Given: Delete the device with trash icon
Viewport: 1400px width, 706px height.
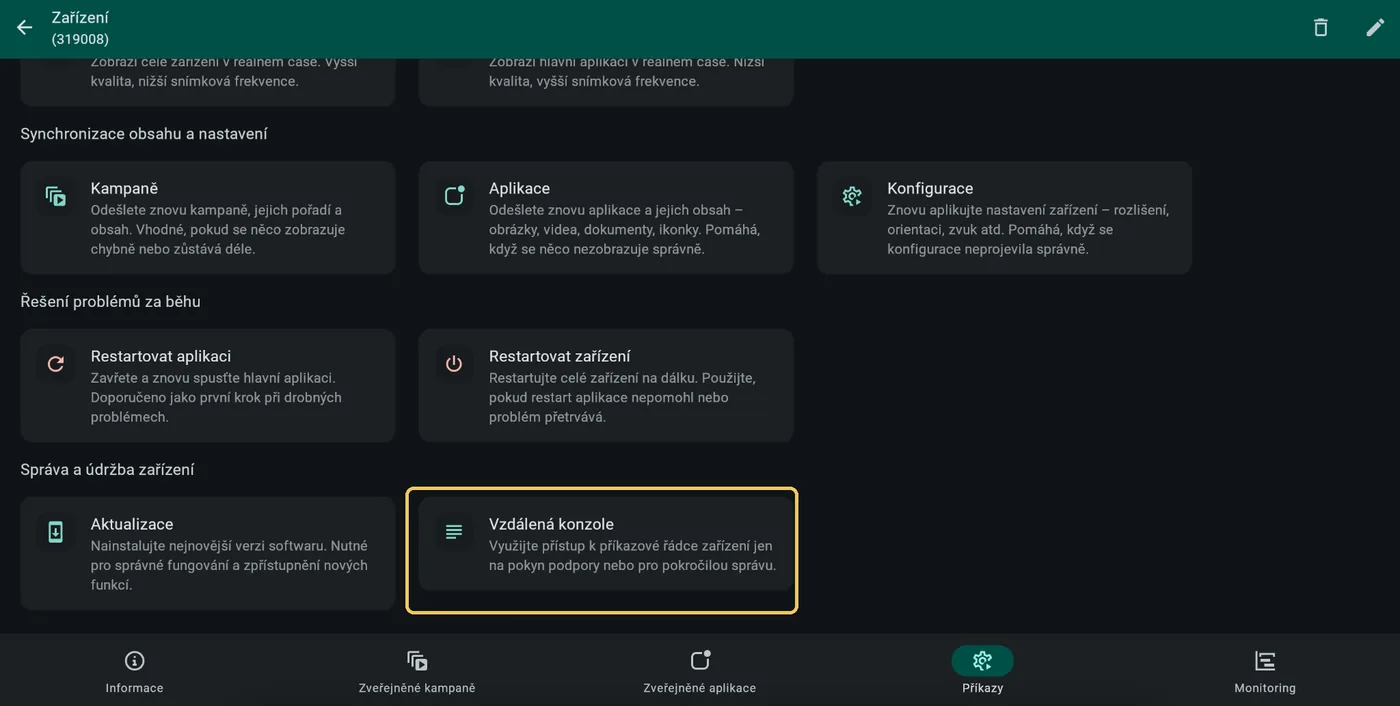Looking at the screenshot, I should [x=1321, y=28].
